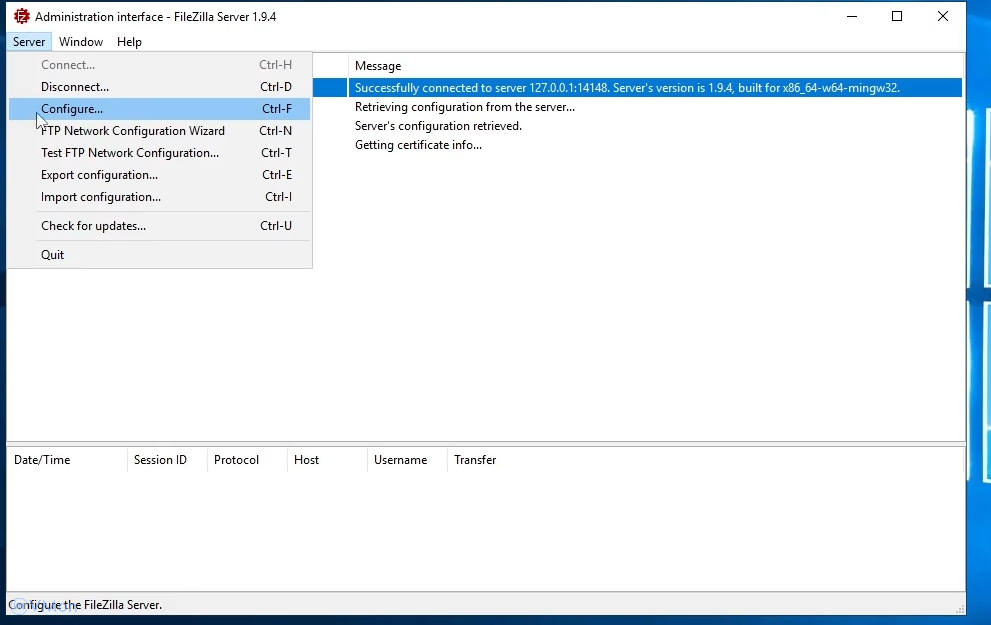Click the FileZilla Server title bar icon
Screen dimensions: 991x625
point(21,16)
